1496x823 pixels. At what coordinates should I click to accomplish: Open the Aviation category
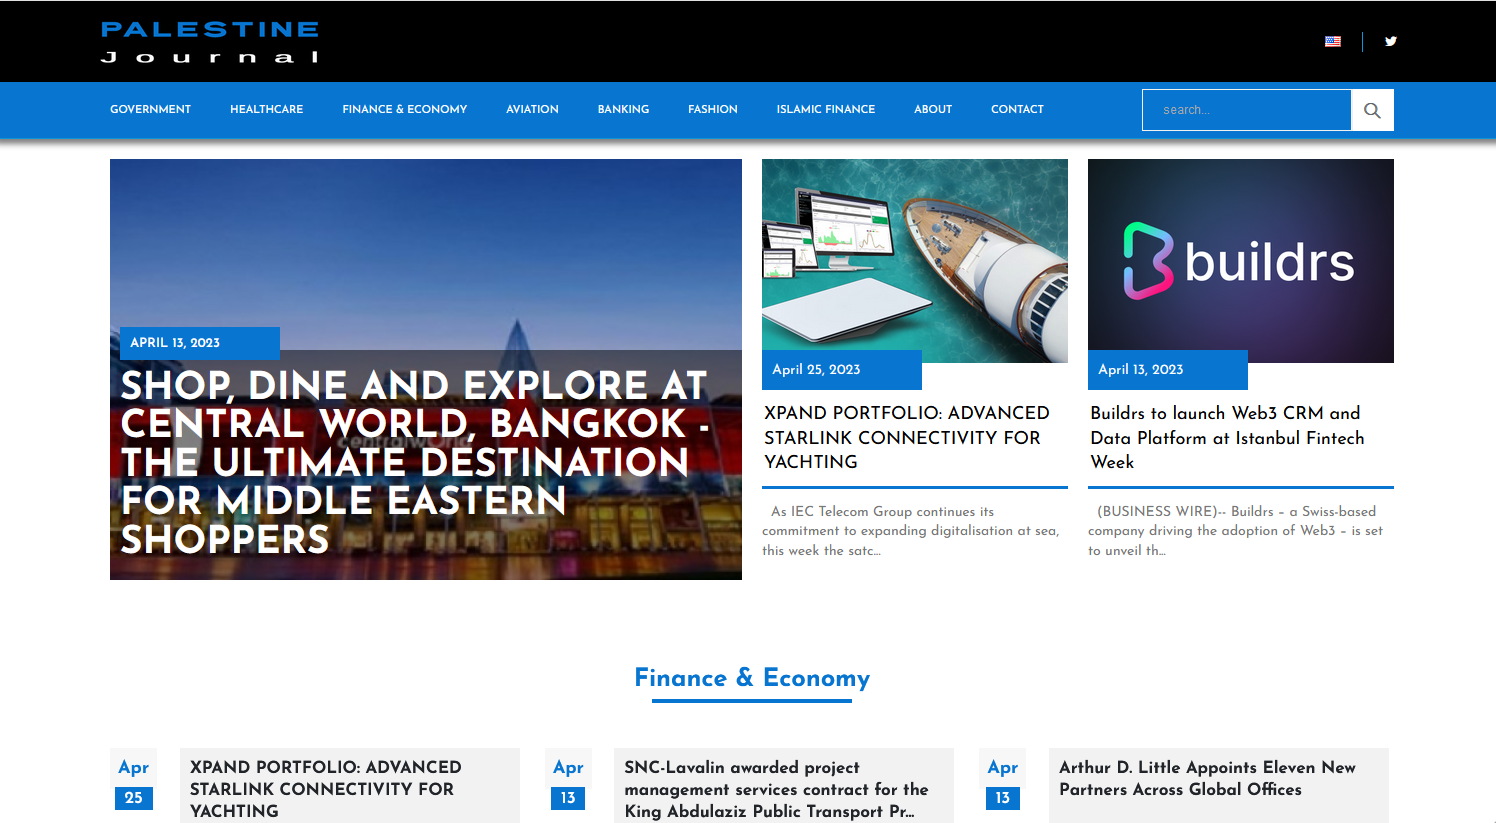(x=532, y=110)
